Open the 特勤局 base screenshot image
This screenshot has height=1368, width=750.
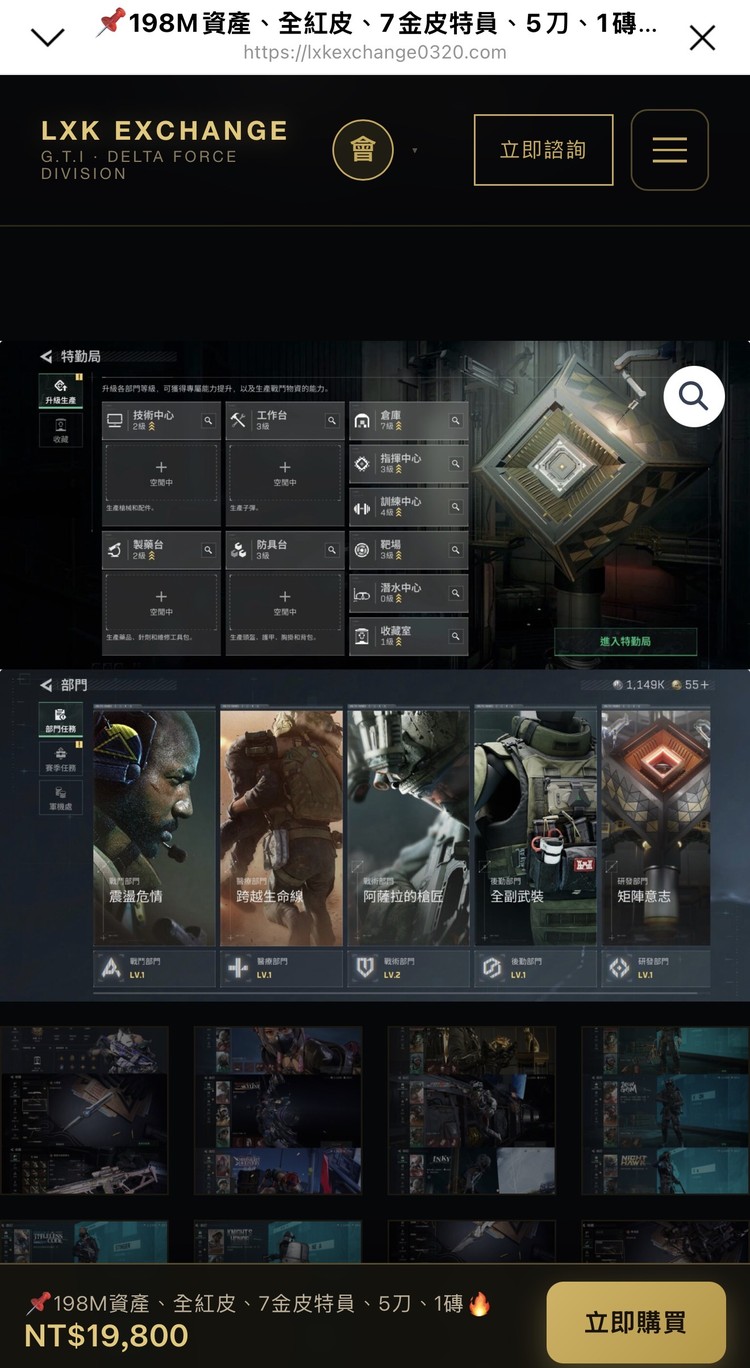tap(374, 504)
